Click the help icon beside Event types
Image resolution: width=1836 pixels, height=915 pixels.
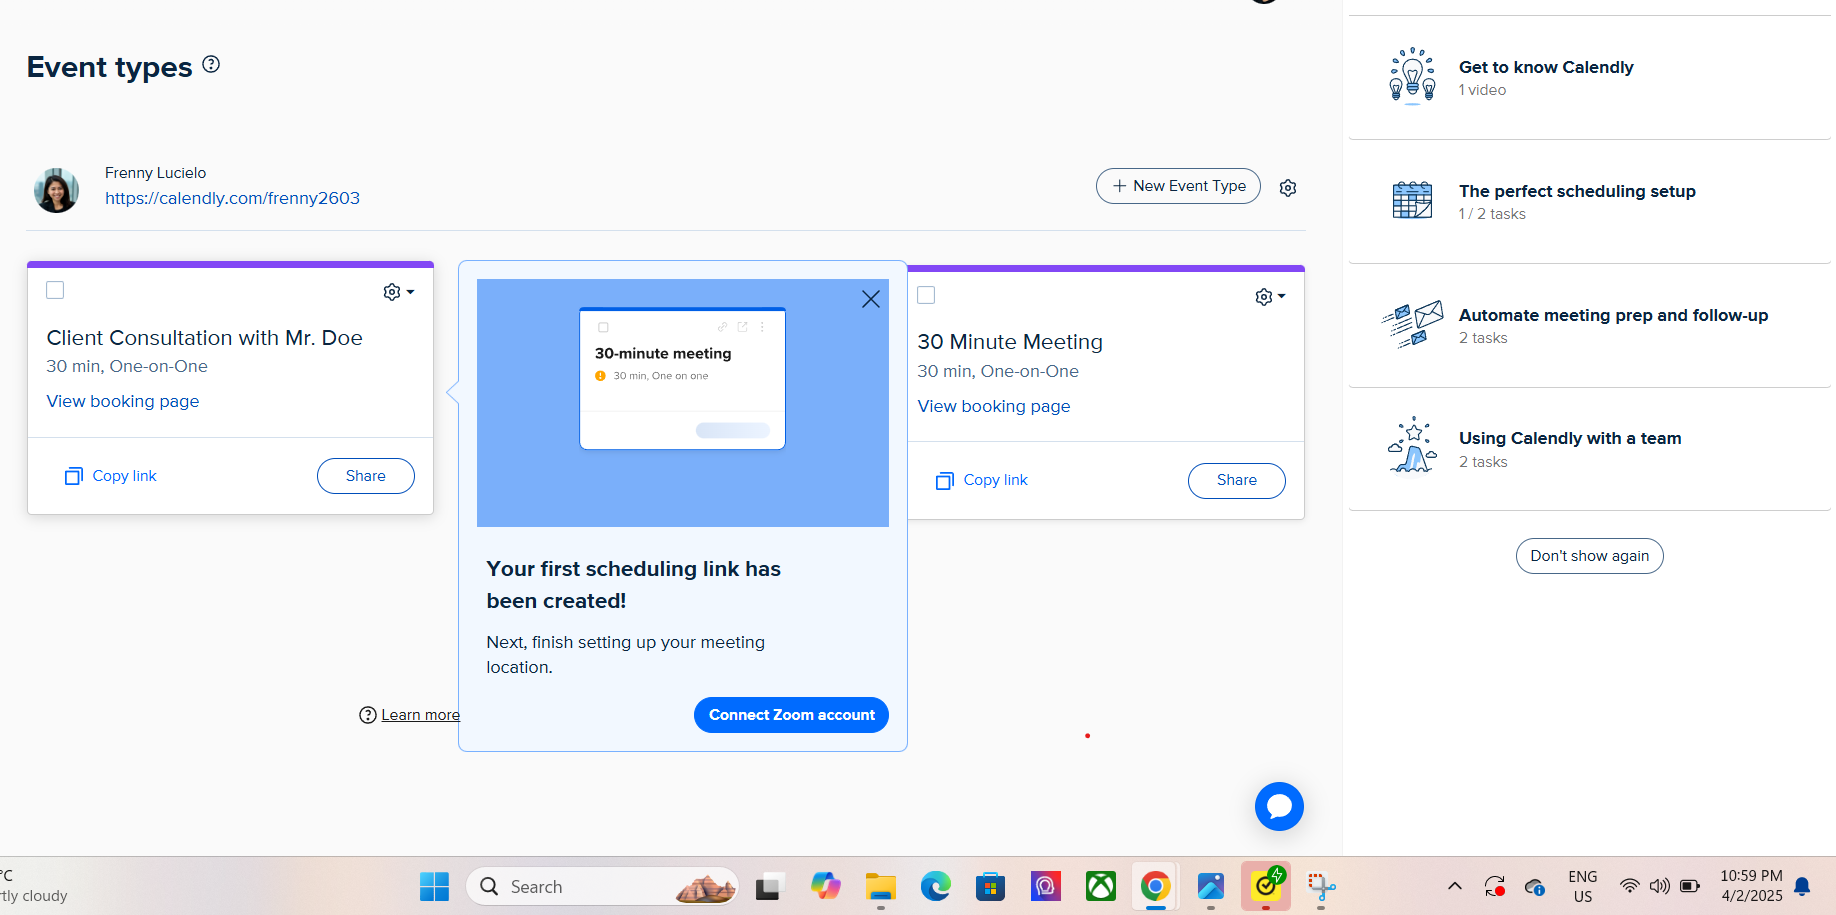pyautogui.click(x=211, y=64)
